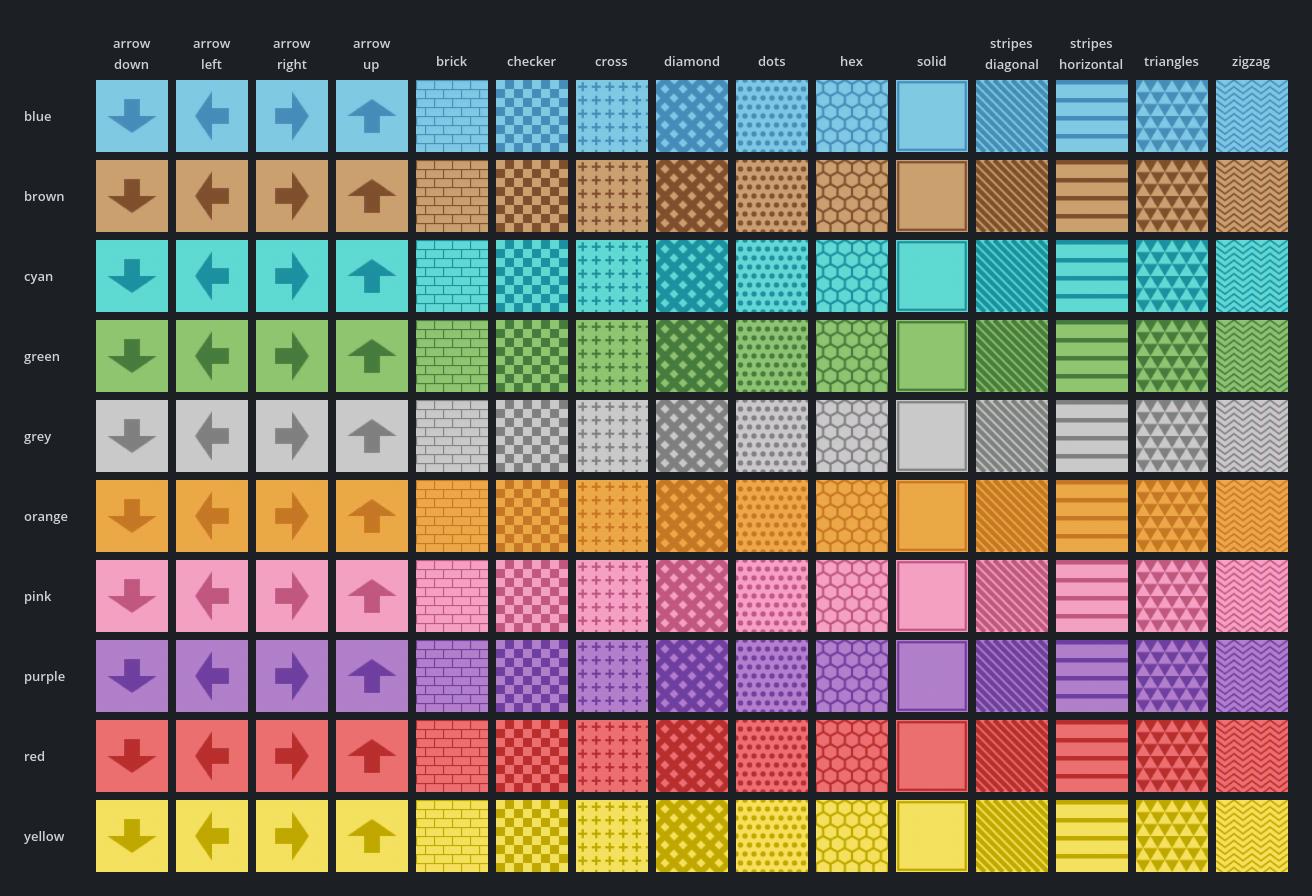Viewport: 1312px width, 896px height.
Task: Click the blue triangles pattern tile
Action: click(x=1172, y=116)
